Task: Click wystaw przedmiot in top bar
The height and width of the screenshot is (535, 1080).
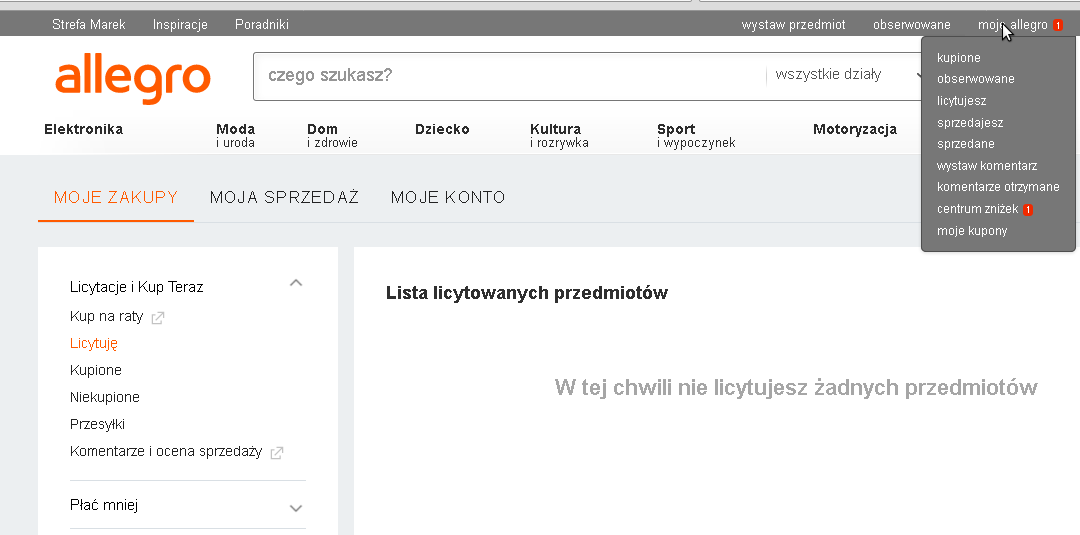Action: click(x=793, y=25)
